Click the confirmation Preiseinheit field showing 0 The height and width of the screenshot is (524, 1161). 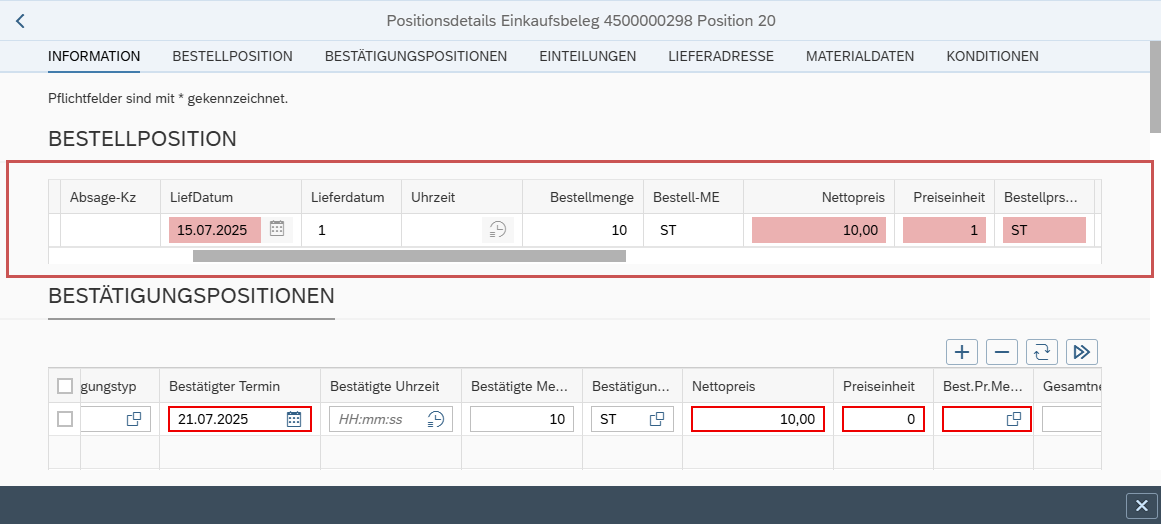point(884,420)
